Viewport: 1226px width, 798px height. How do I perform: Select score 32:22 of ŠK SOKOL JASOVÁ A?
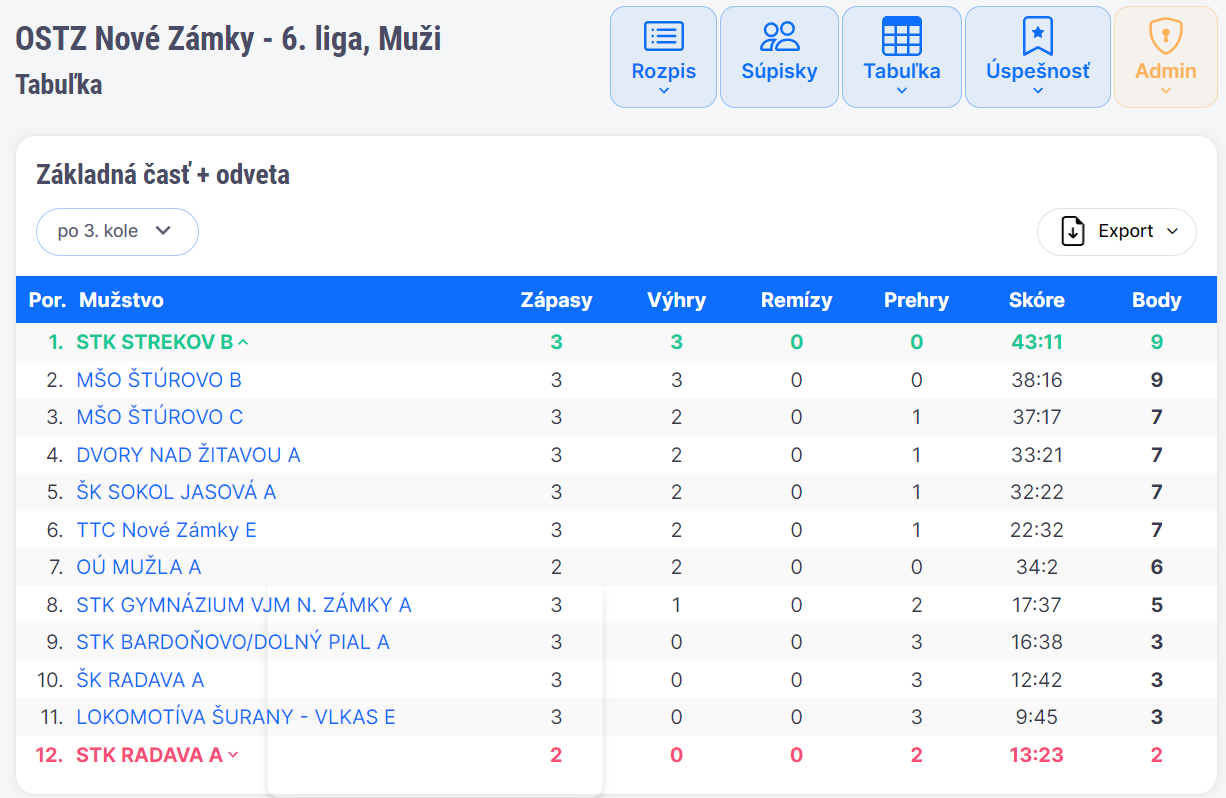[1037, 492]
